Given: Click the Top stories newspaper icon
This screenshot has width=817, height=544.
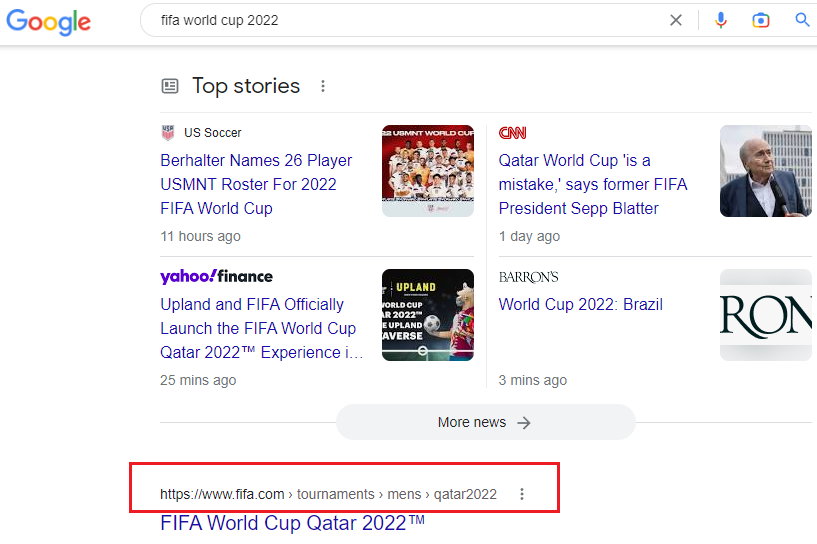Looking at the screenshot, I should [x=170, y=86].
